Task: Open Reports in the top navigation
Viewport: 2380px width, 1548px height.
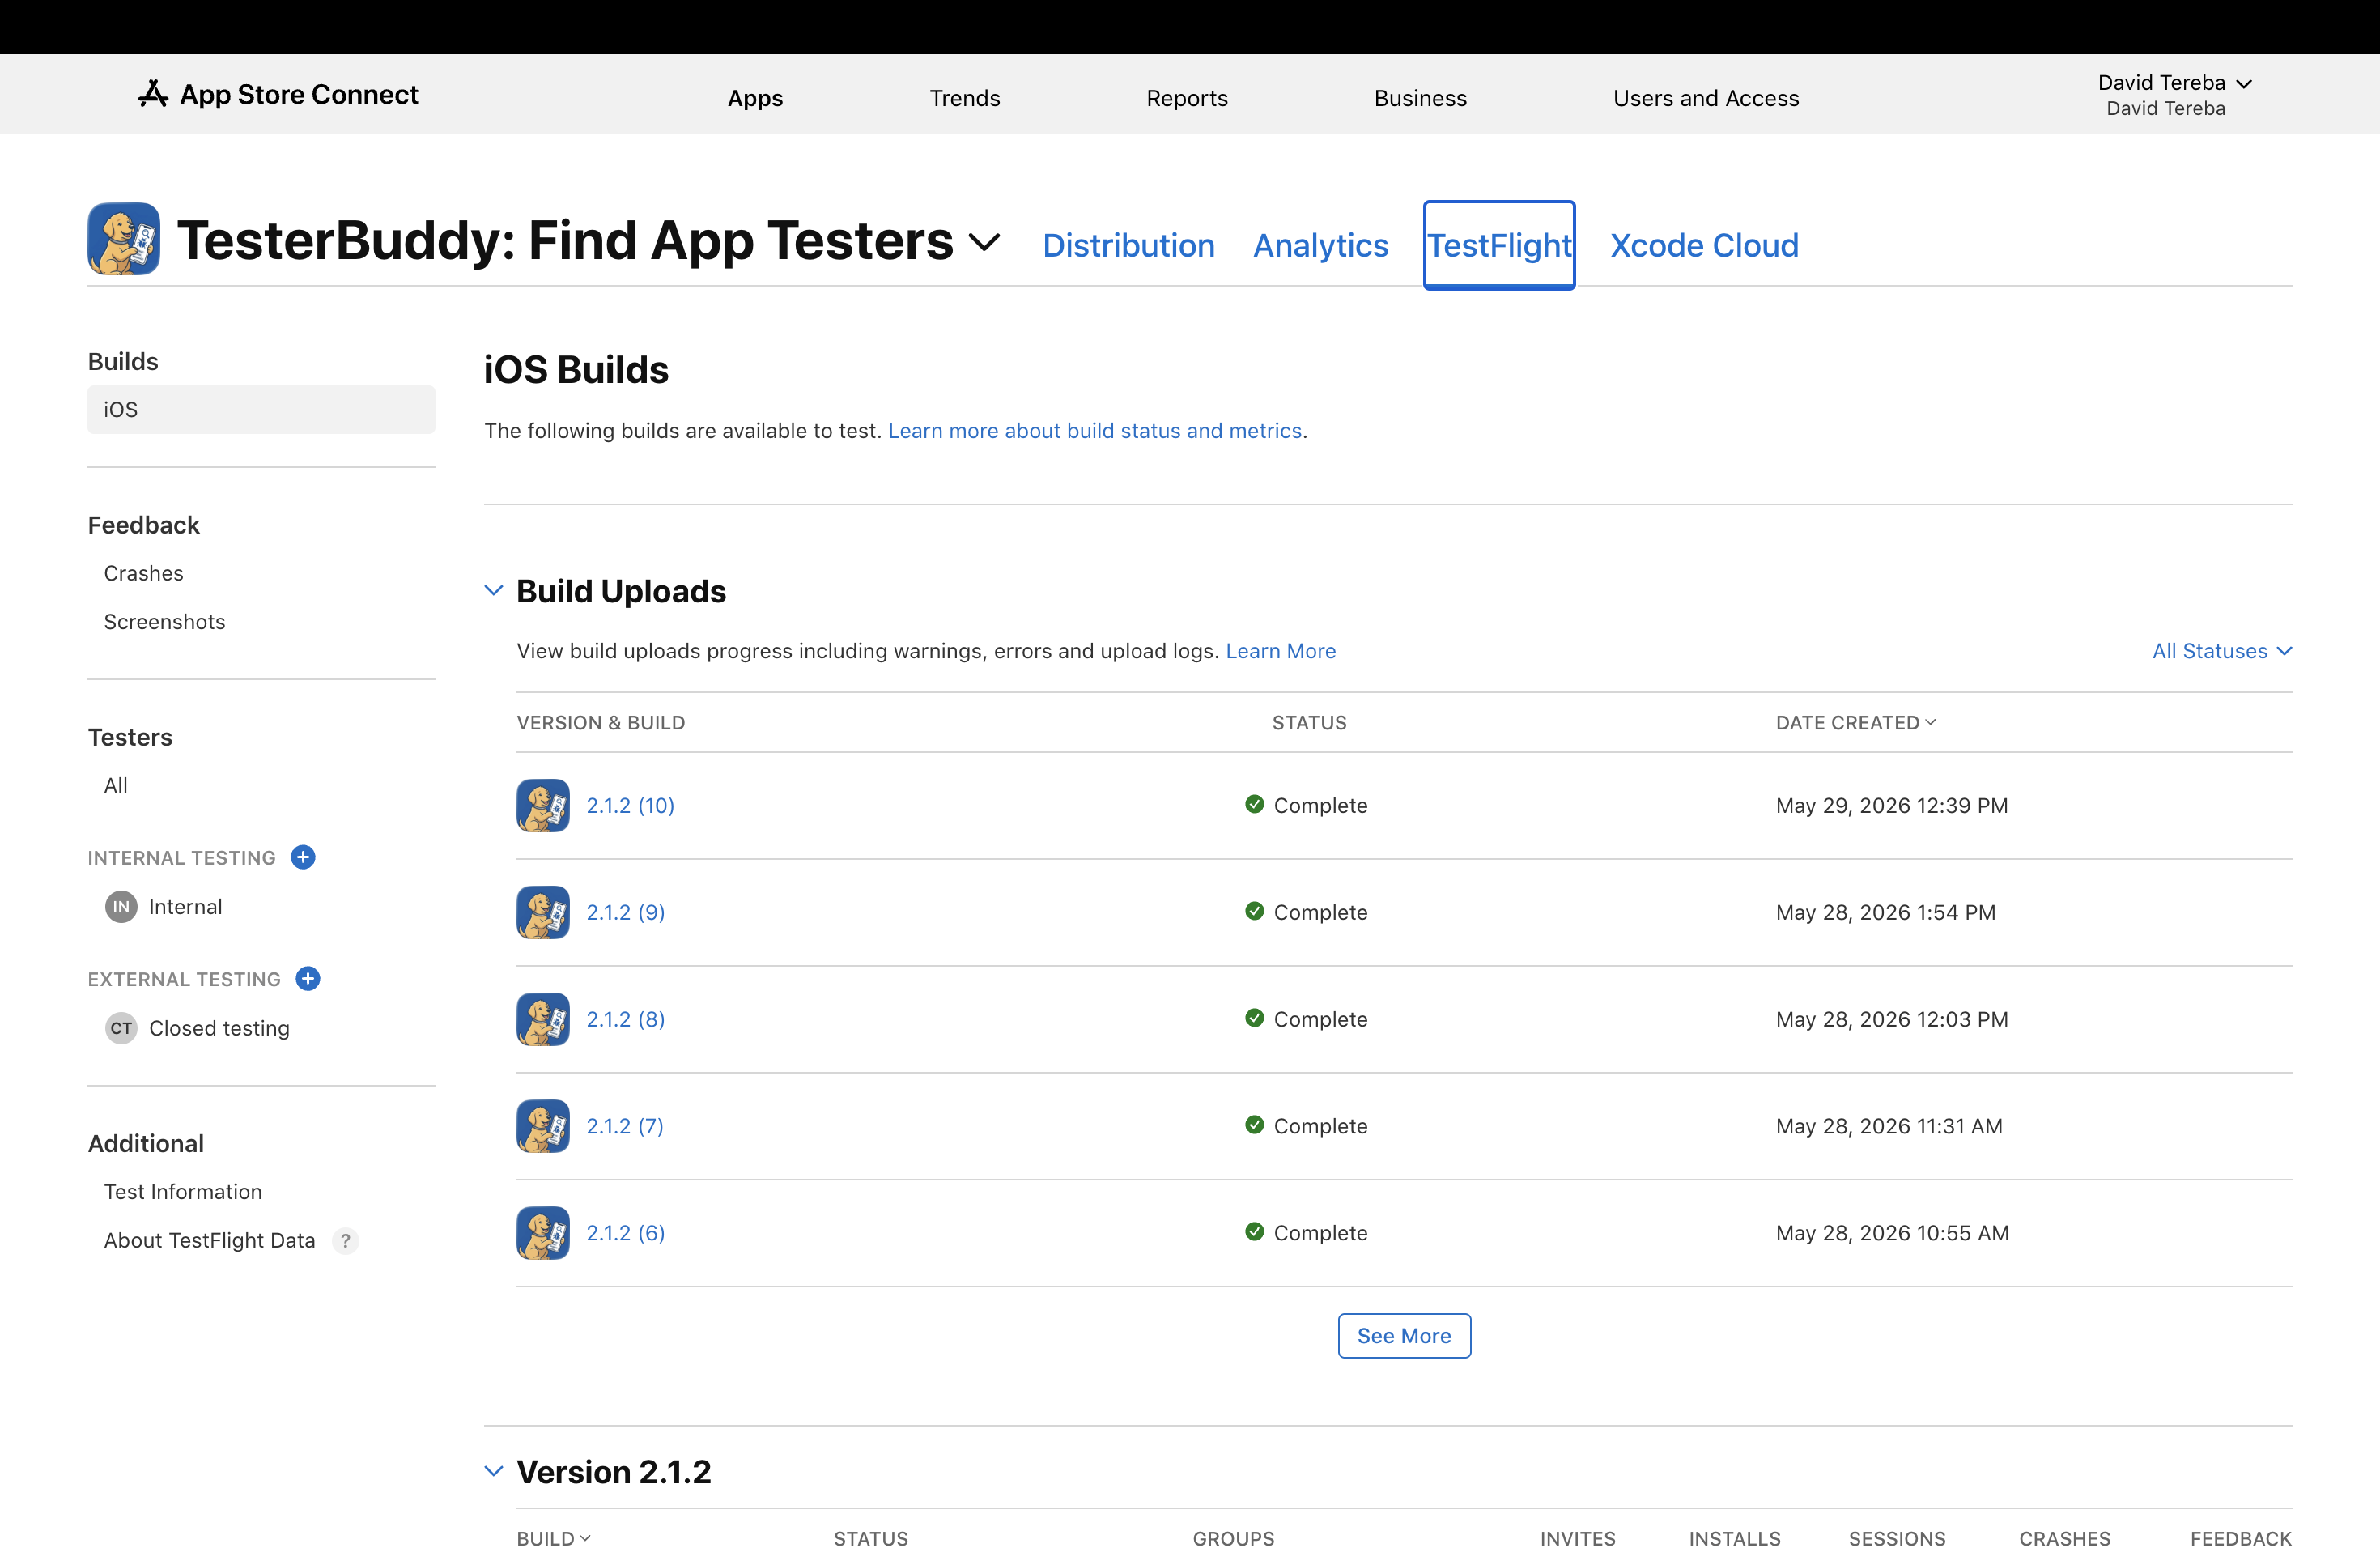Action: tap(1187, 98)
